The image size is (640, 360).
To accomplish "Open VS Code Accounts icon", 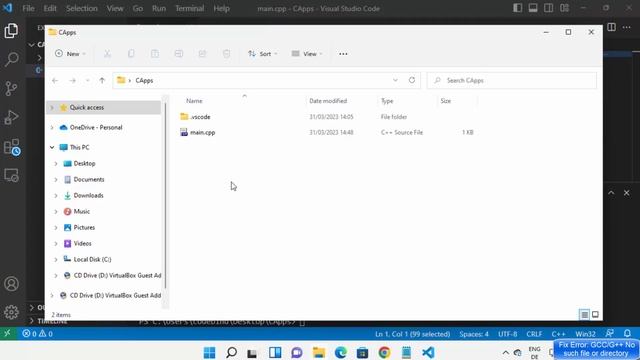I will click(x=11, y=284).
